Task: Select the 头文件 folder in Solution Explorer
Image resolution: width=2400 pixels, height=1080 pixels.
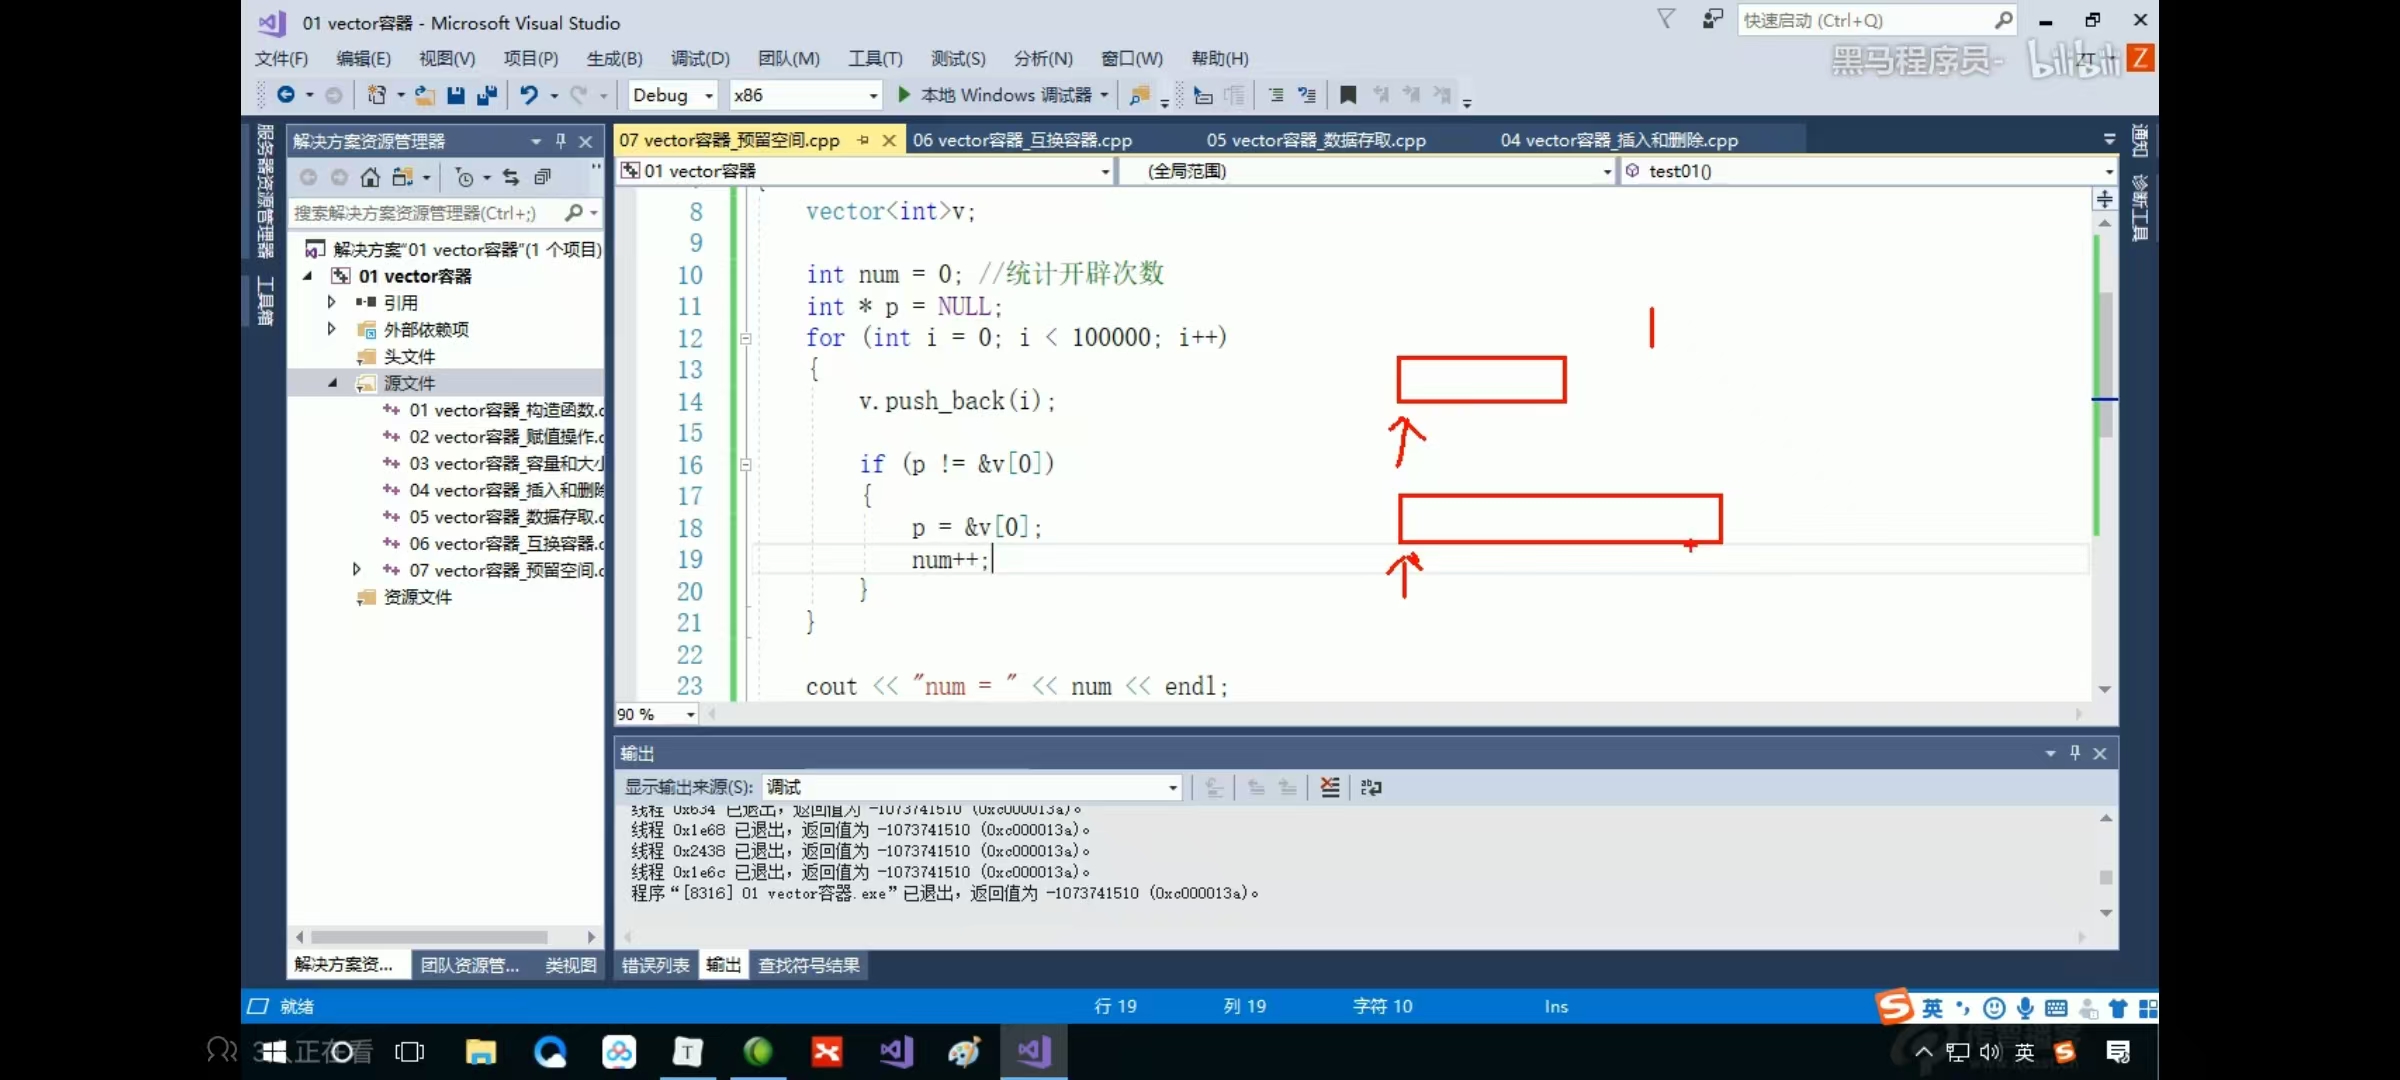Action: point(410,356)
